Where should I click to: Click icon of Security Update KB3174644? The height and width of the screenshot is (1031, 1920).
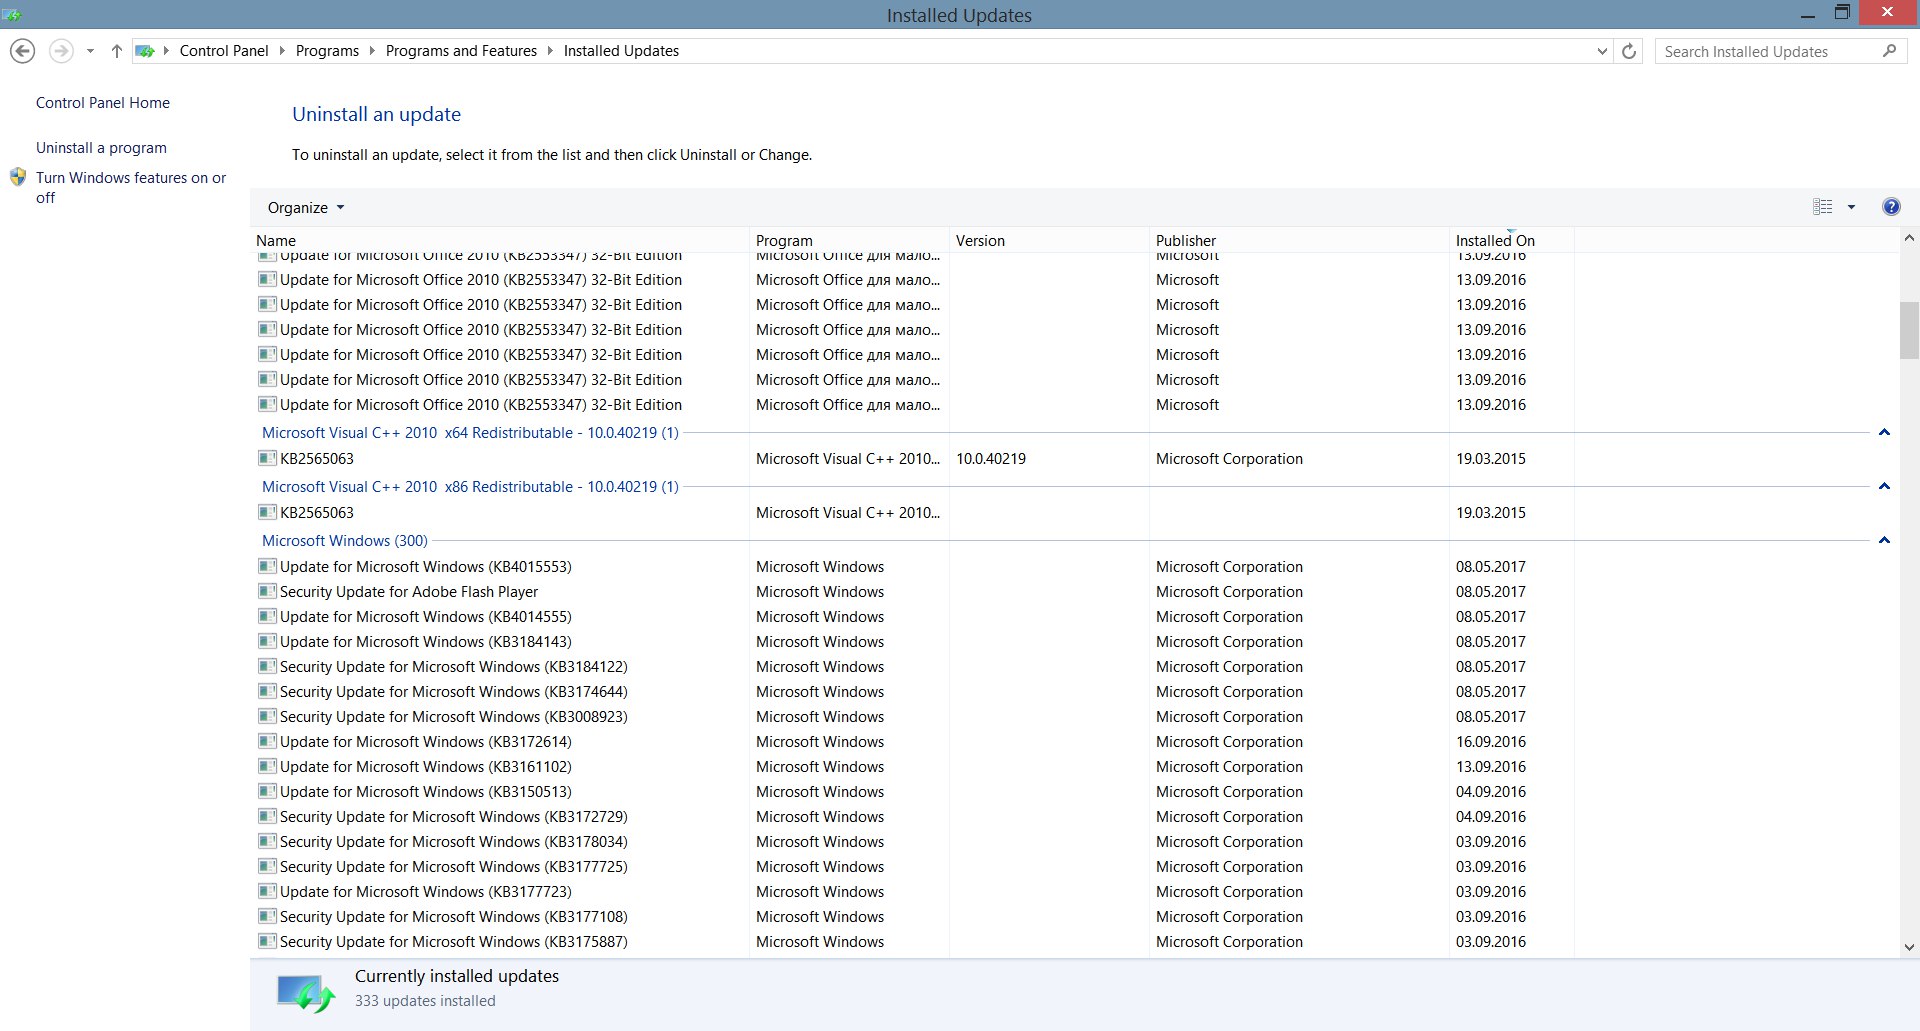267,691
